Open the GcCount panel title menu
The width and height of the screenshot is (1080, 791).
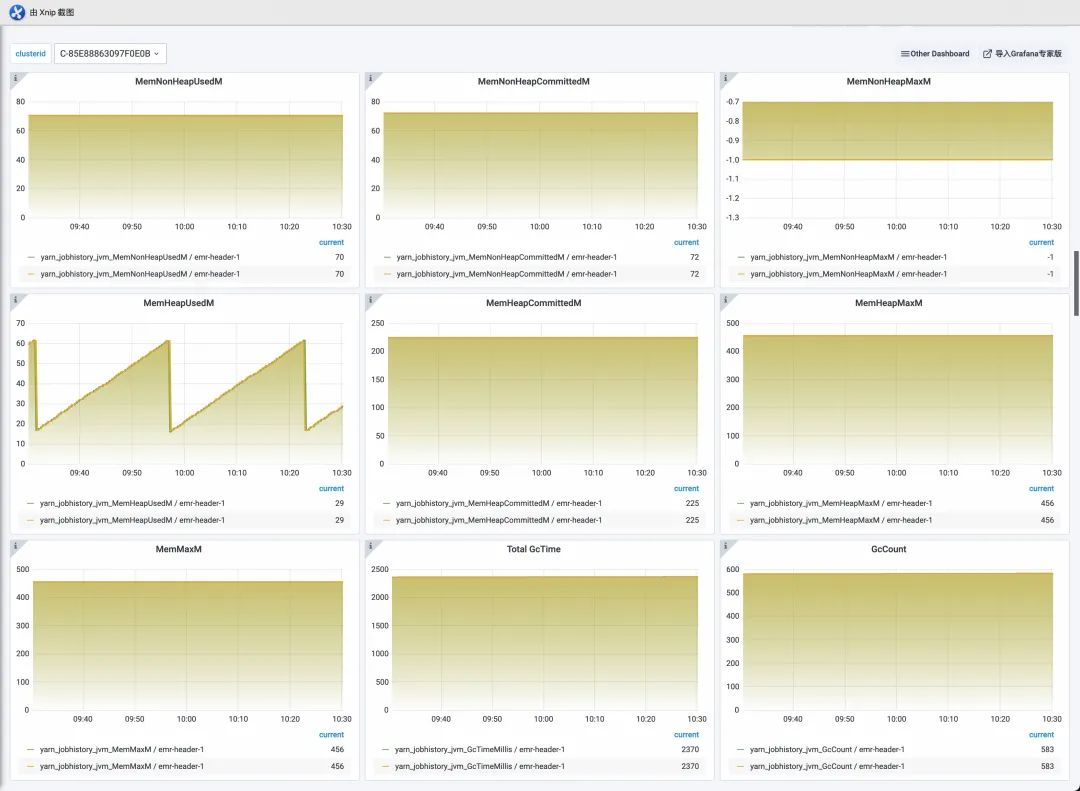click(889, 549)
